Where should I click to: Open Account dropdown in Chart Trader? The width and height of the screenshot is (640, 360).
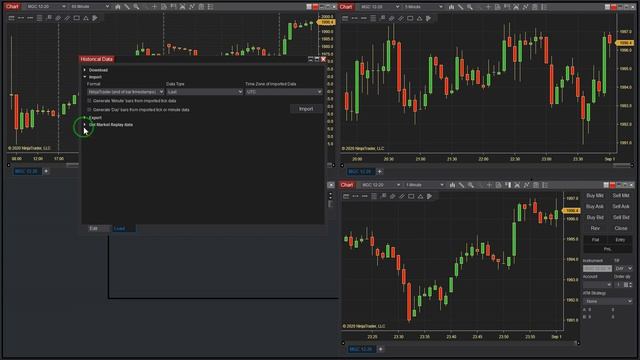(597, 284)
